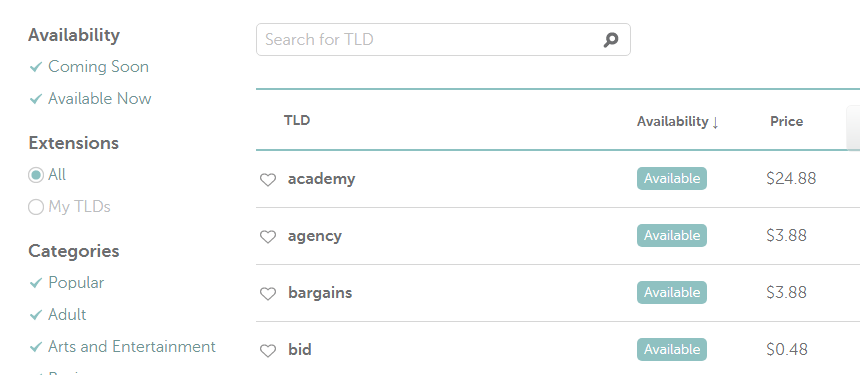Favorite the bargains TLD heart icon
This screenshot has width=860, height=375.
[268, 294]
